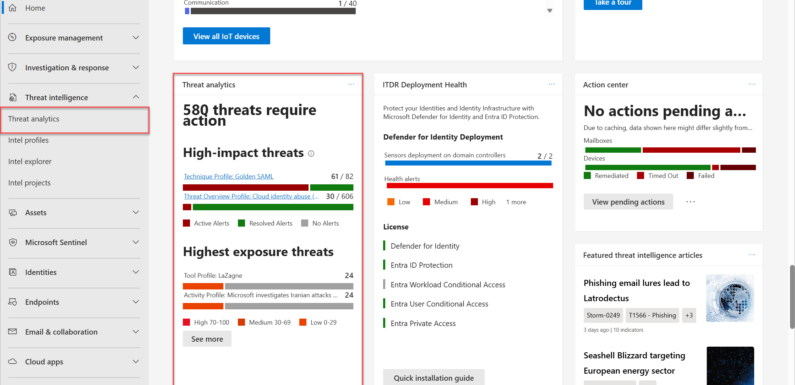
Task: Click the Active Alerts legend swatch
Action: 187,223
